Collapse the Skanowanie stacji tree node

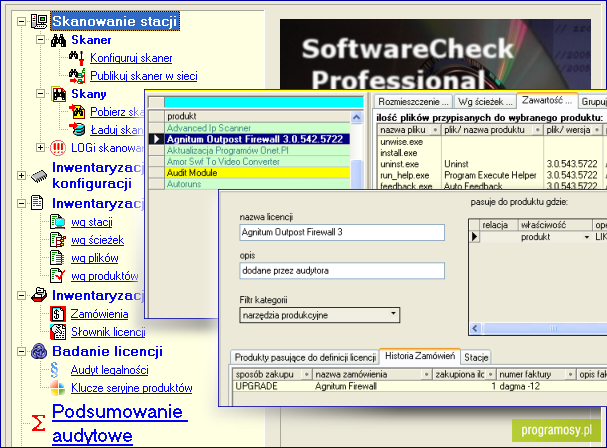point(22,22)
